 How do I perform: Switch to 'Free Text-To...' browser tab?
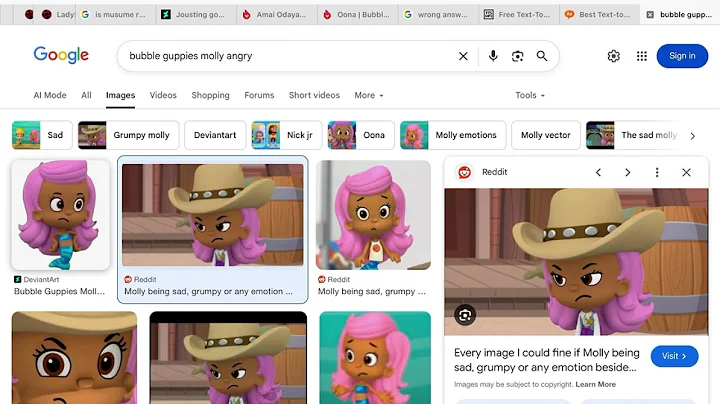(x=519, y=15)
